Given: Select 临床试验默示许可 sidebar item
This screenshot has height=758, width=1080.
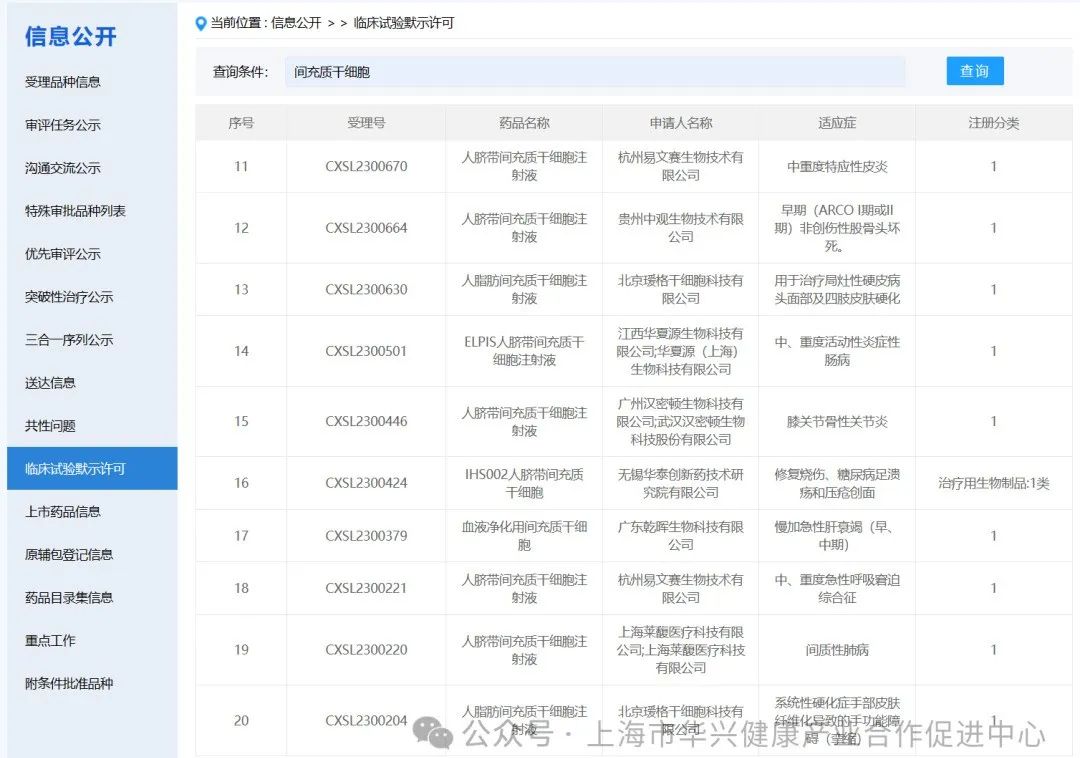Looking at the screenshot, I should [75, 469].
